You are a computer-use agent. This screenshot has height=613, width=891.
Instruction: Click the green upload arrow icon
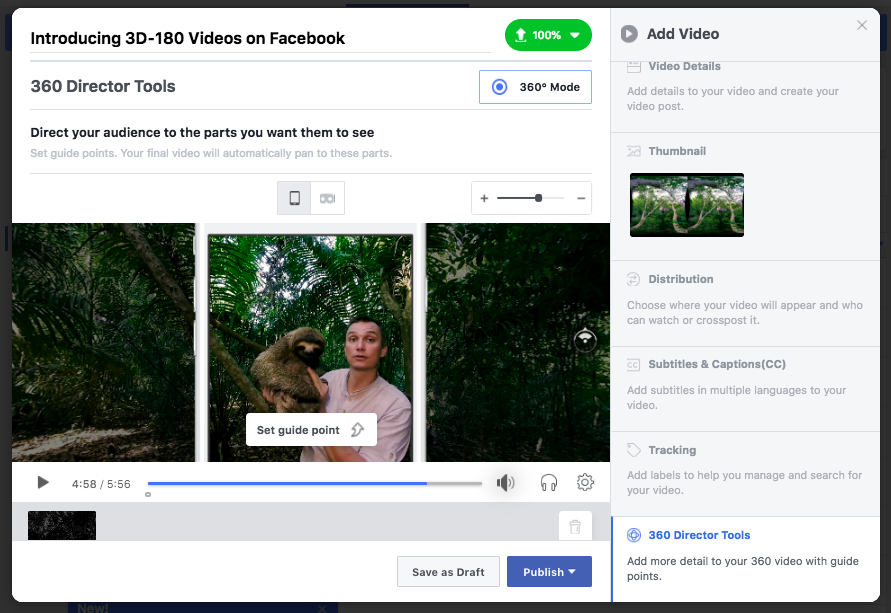[521, 35]
